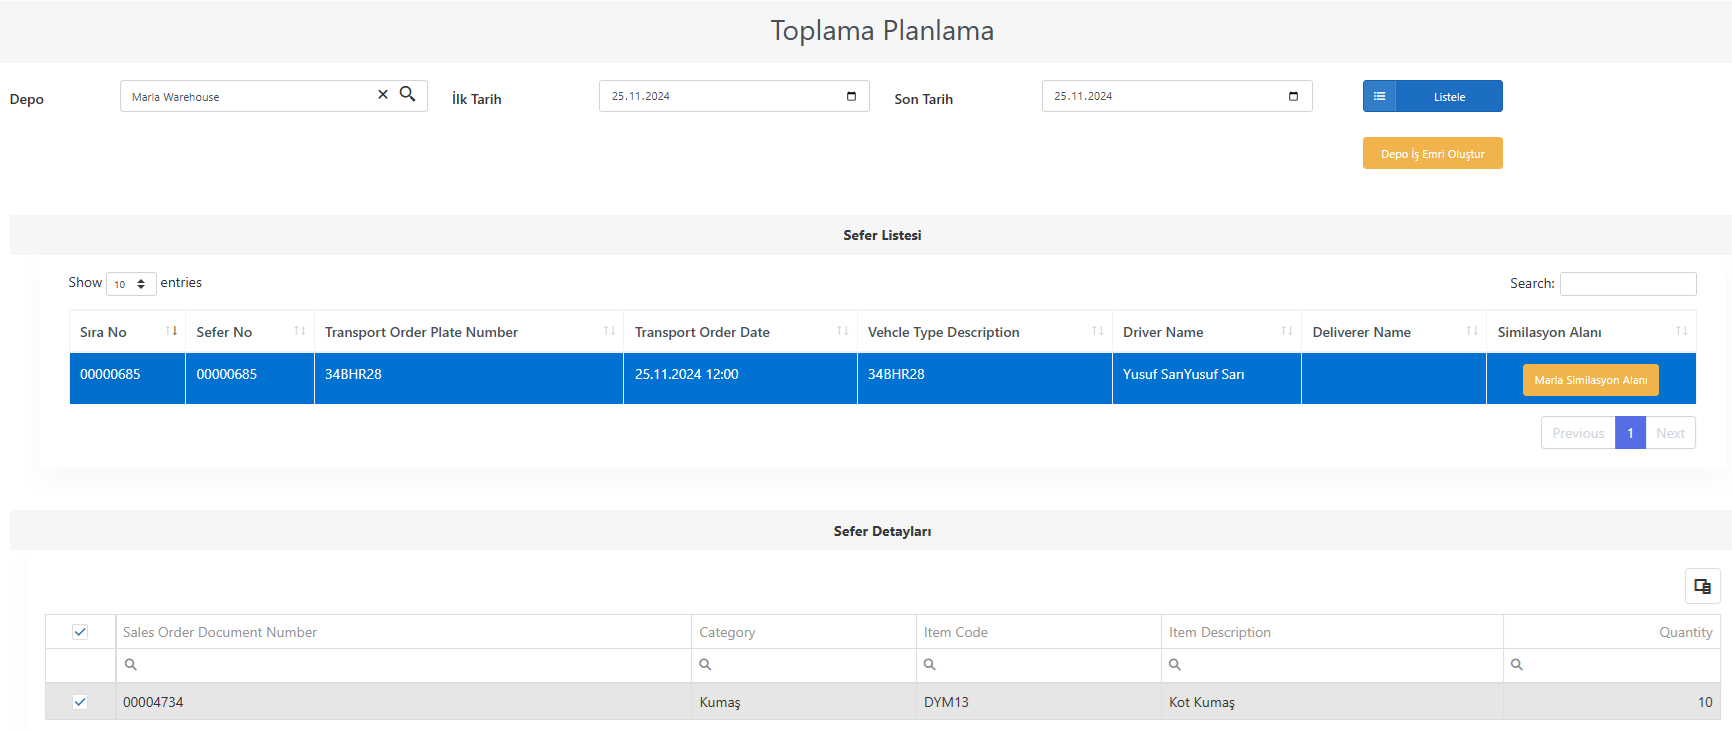Click the Son Tarih date field
Viewport: 1732px width, 731px height.
(x=1177, y=96)
